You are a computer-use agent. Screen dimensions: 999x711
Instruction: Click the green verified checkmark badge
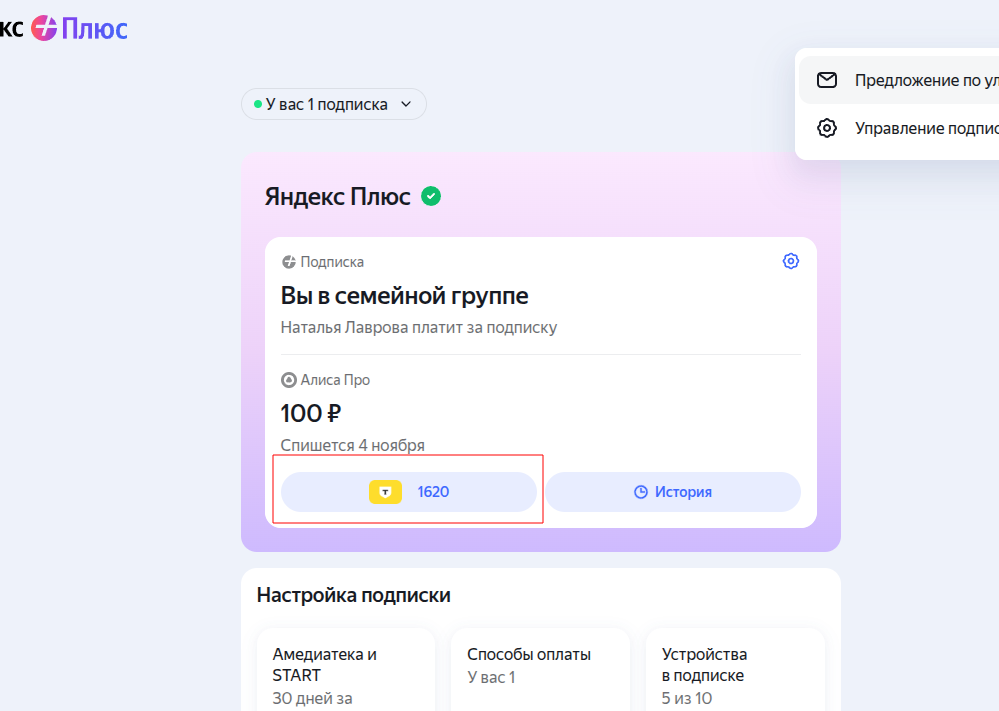431,196
